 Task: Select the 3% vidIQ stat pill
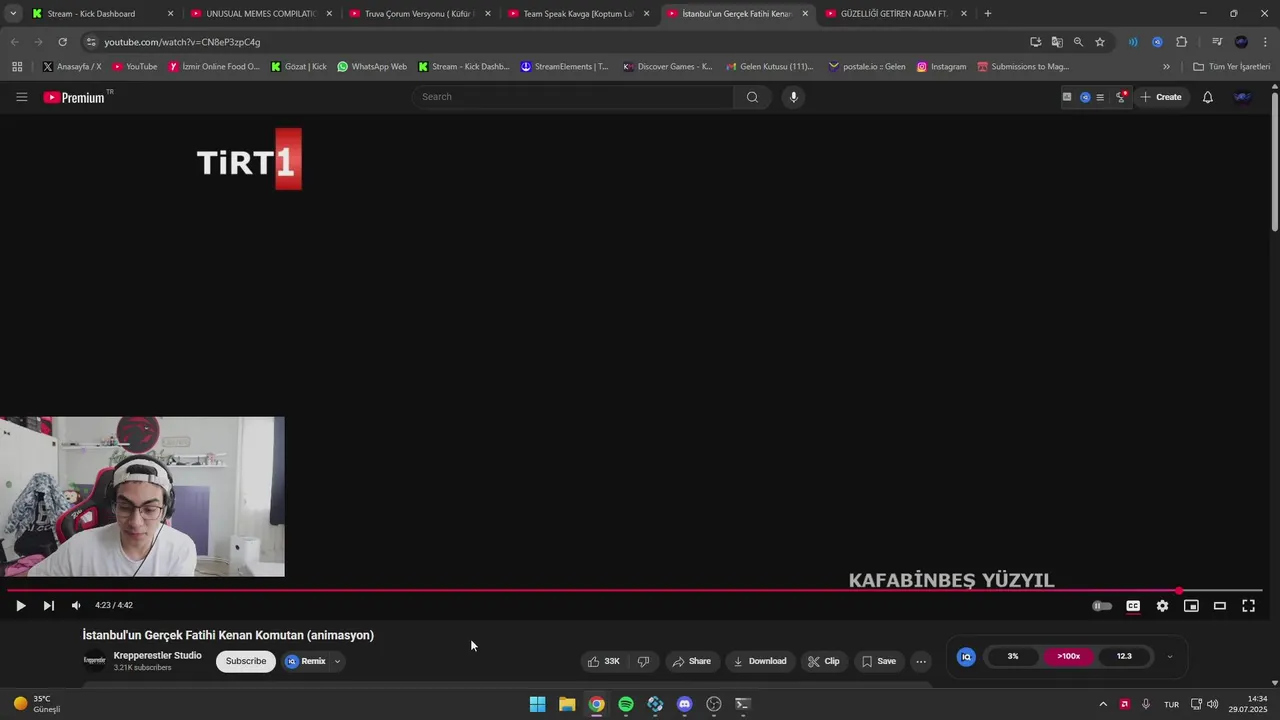click(1013, 657)
